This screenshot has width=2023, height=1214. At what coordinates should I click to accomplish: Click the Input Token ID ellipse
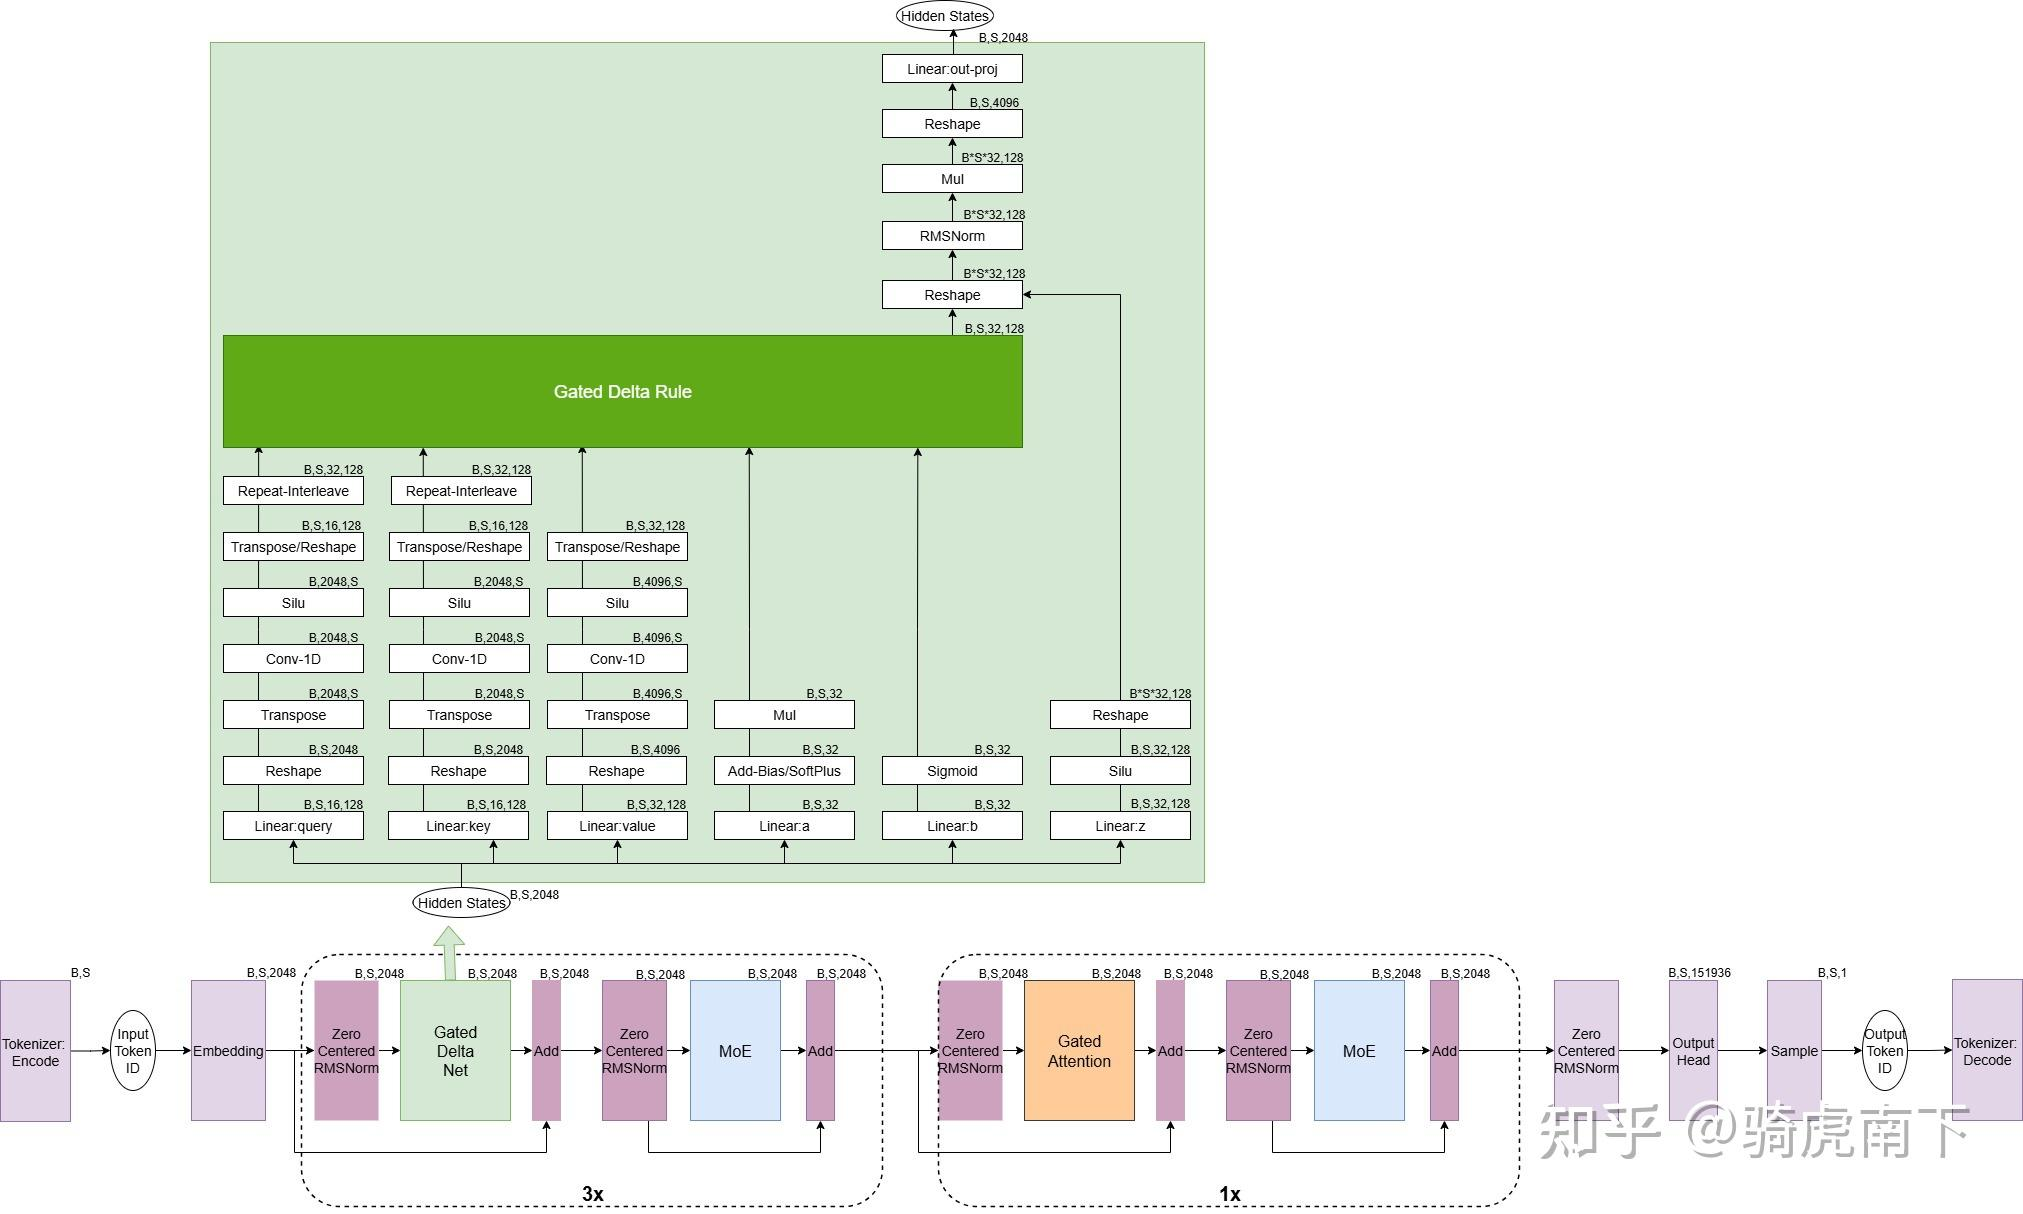[133, 1051]
